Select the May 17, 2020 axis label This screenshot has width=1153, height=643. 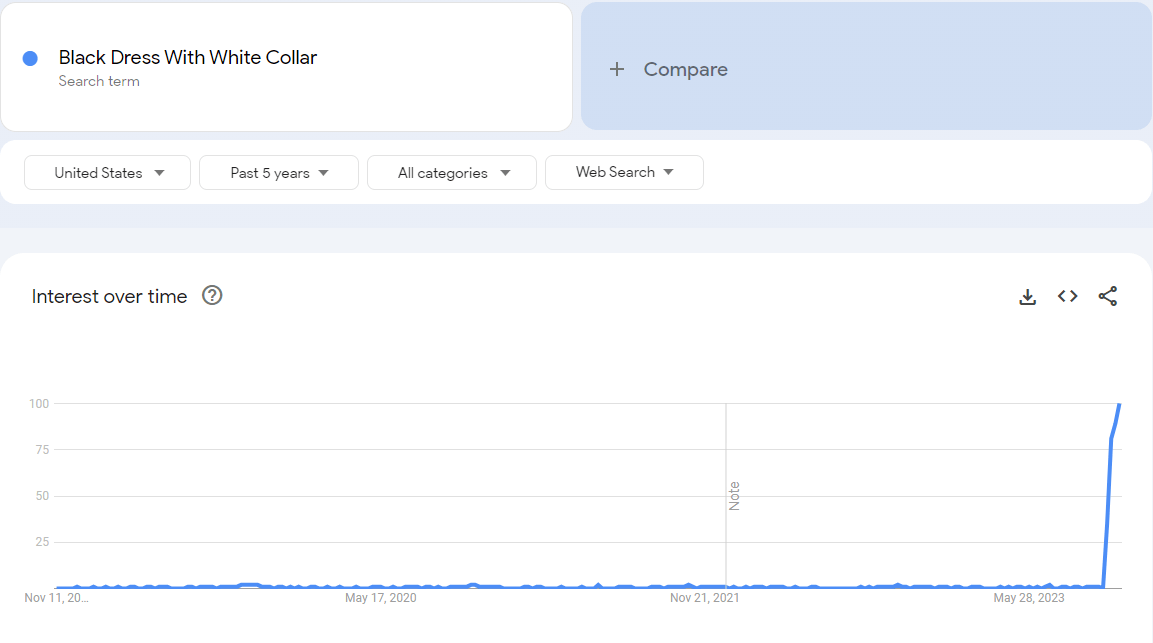click(x=380, y=598)
